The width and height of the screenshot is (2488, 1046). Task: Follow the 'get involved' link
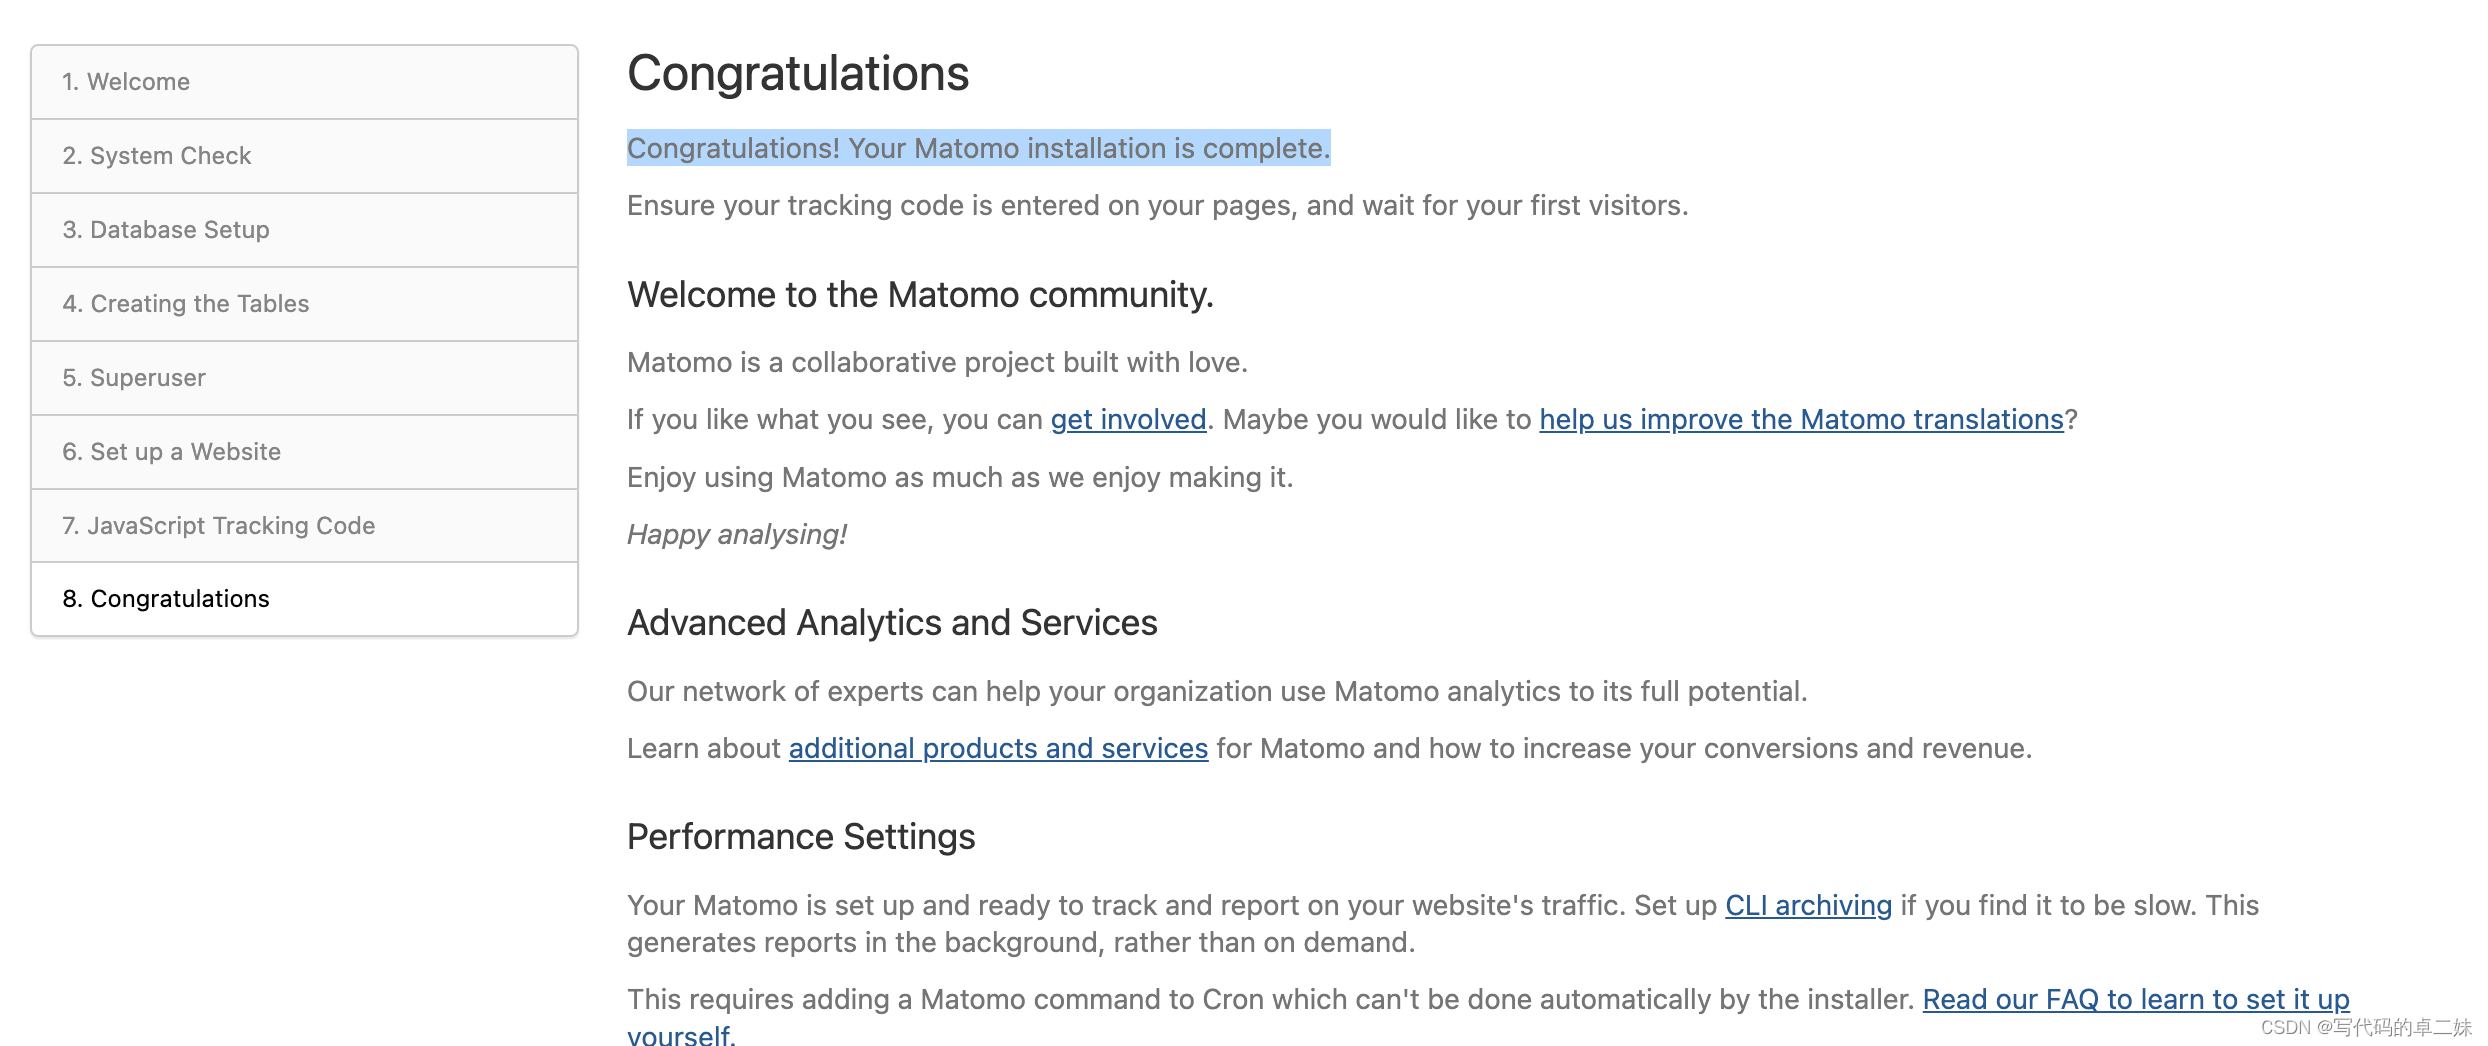pos(1128,420)
